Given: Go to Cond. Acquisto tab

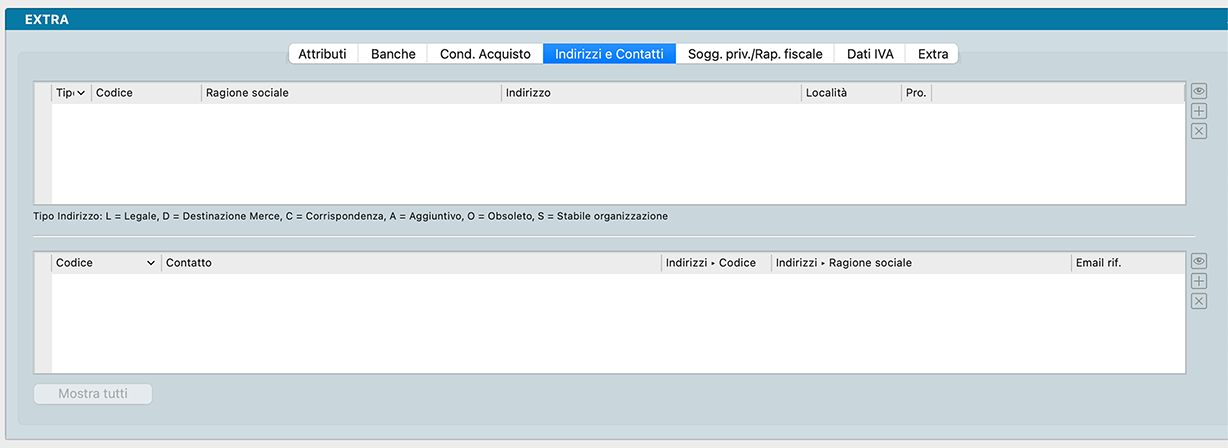Looking at the screenshot, I should (x=485, y=54).
